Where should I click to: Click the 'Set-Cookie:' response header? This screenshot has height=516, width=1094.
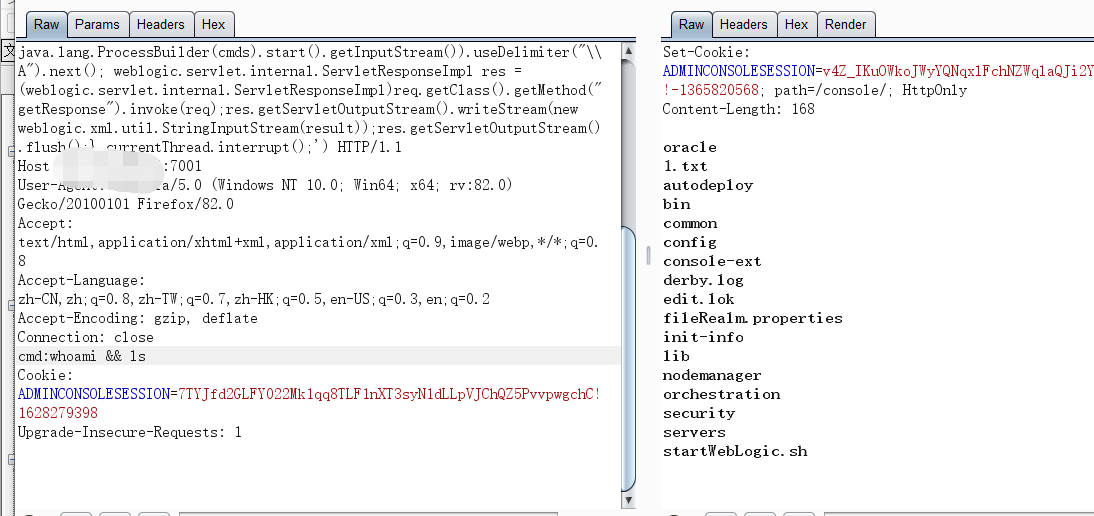[706, 52]
